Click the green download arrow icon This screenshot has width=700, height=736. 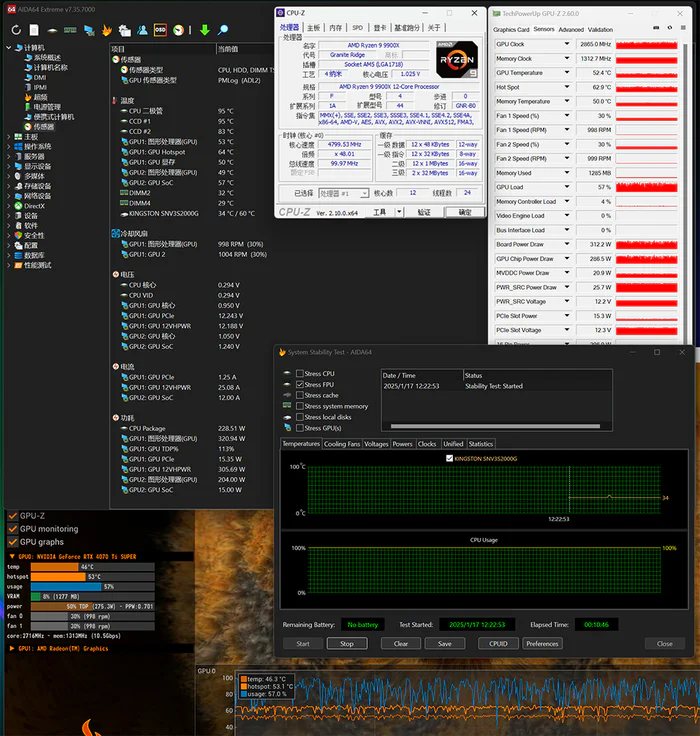205,30
